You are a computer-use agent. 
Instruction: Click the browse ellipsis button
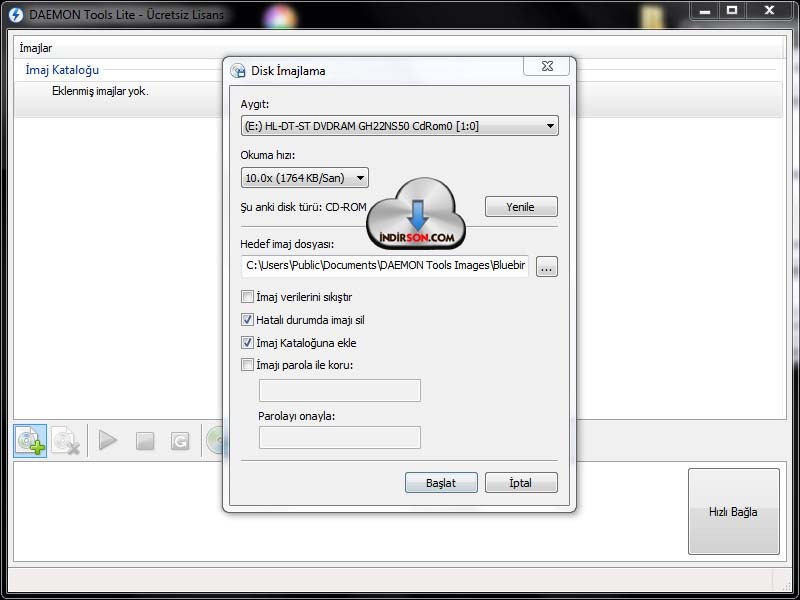(546, 267)
